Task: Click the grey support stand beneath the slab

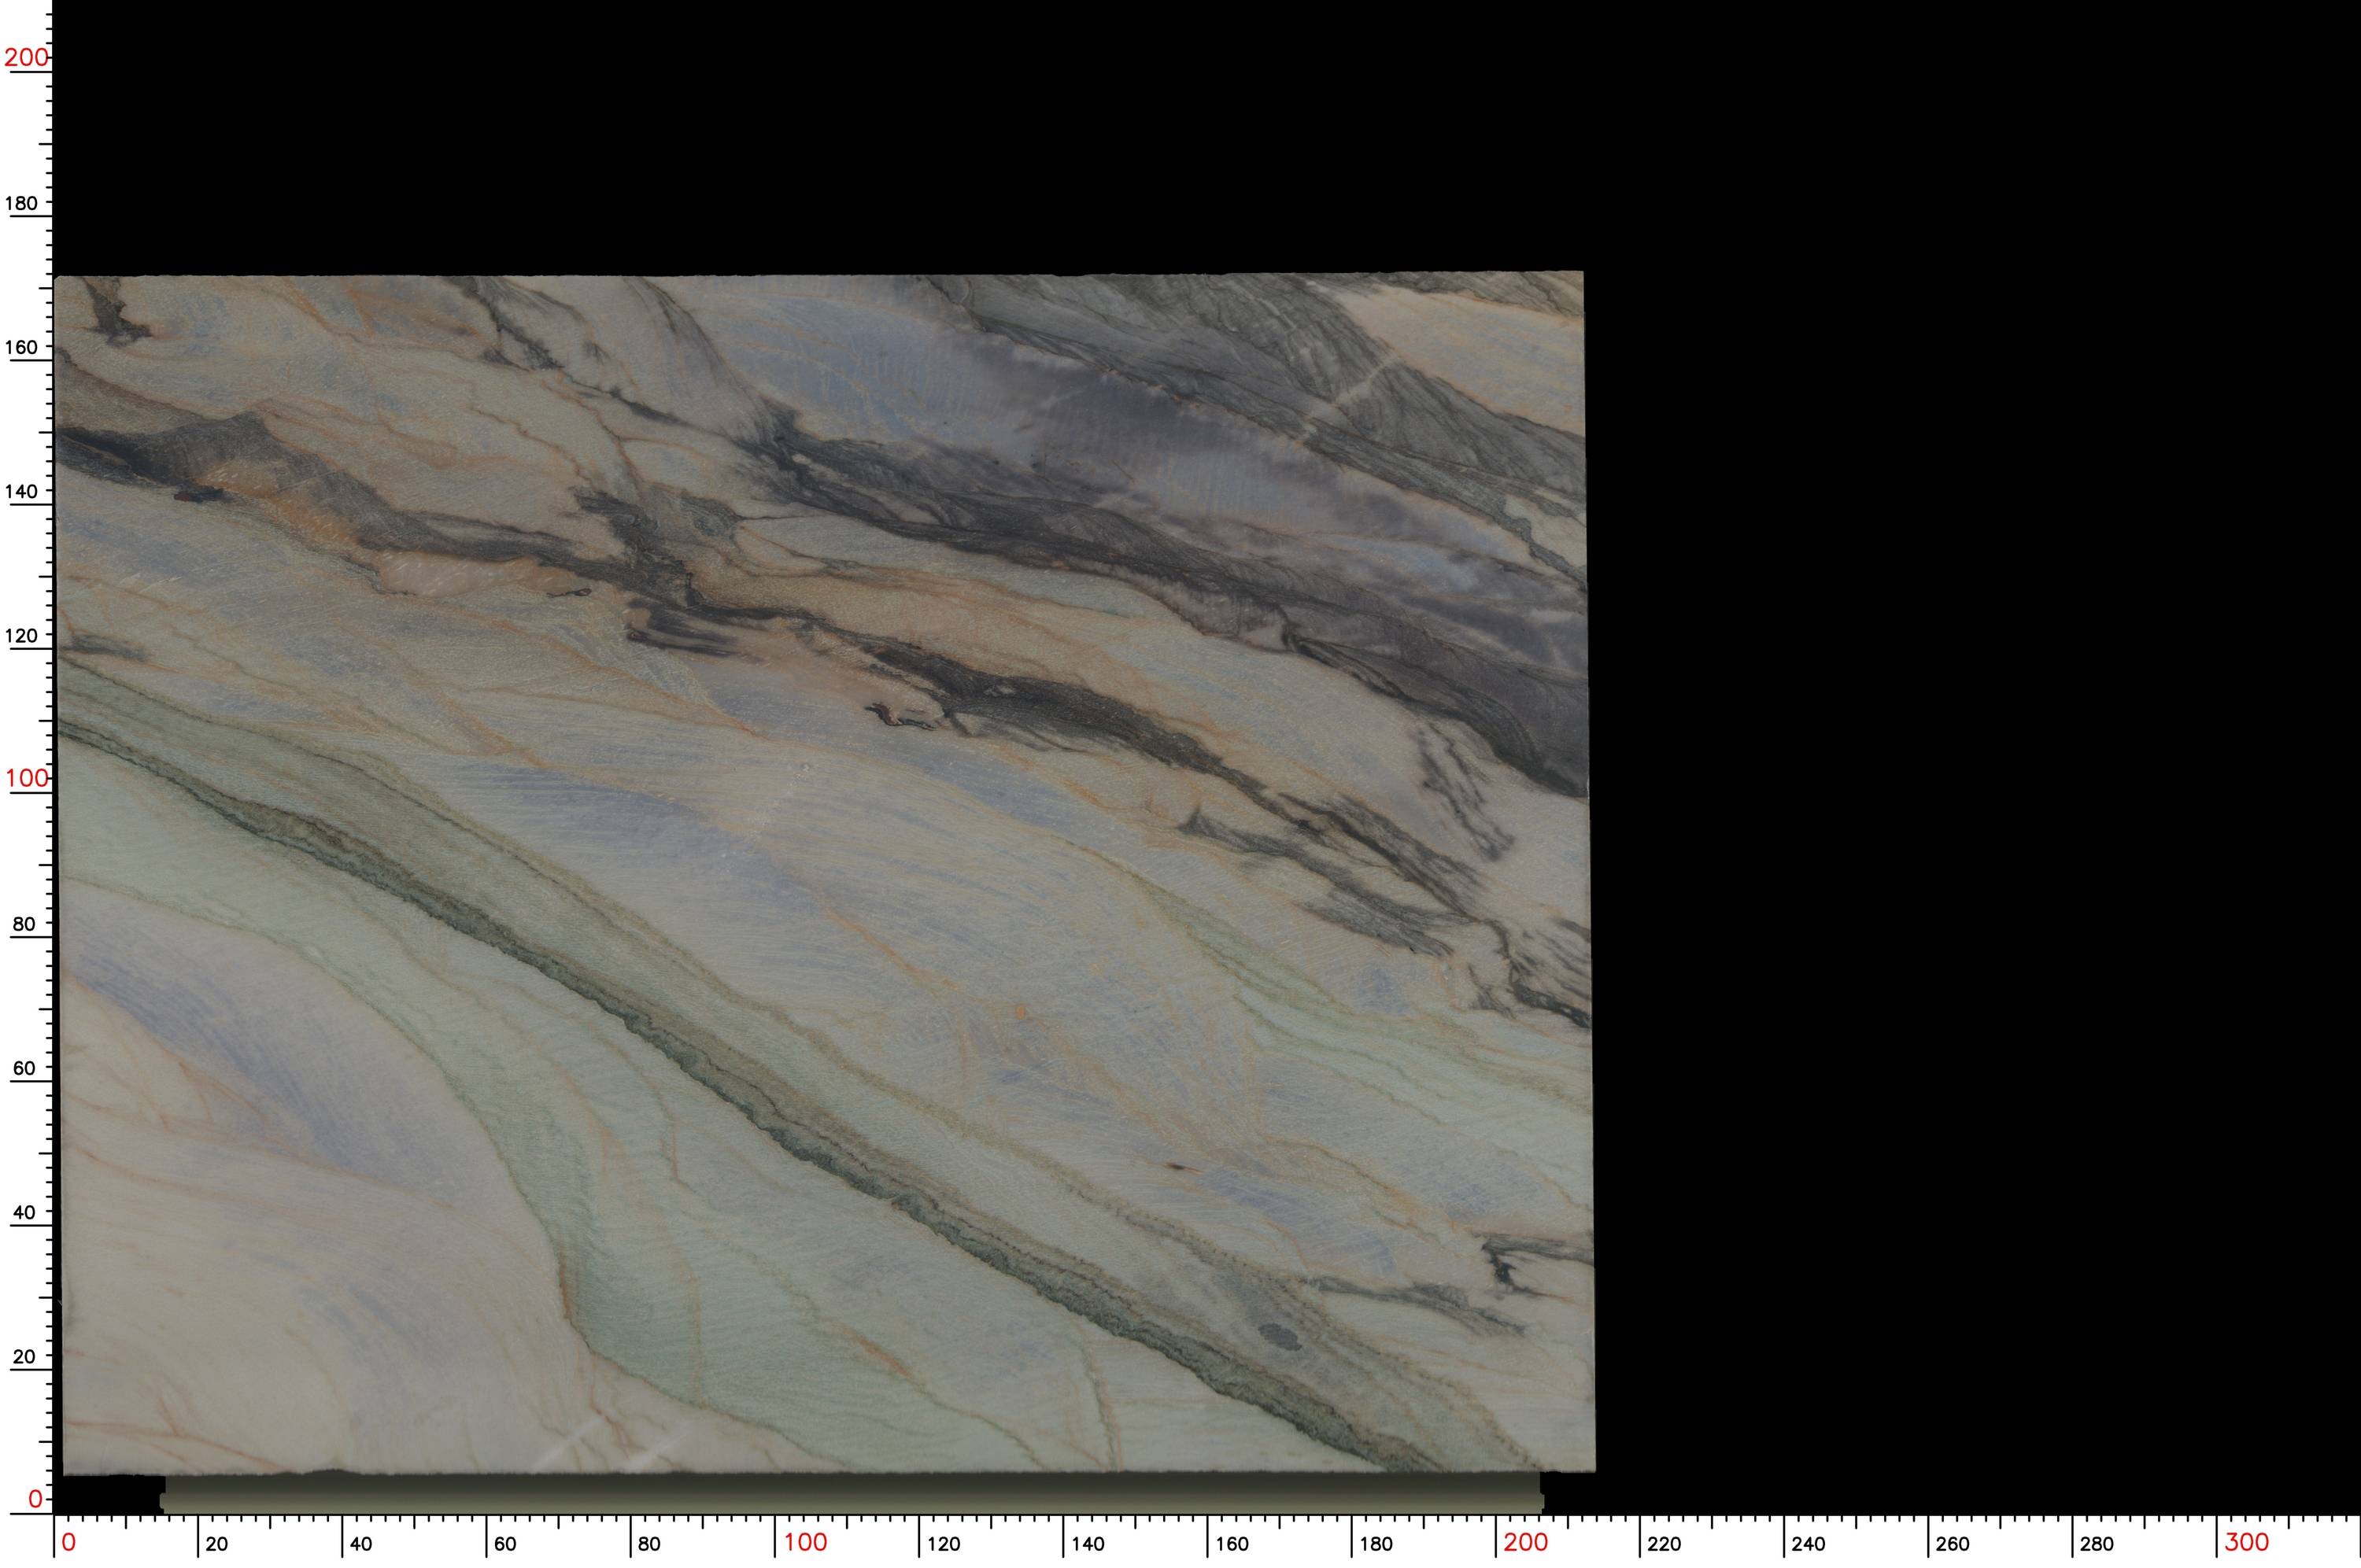Action: [852, 1493]
